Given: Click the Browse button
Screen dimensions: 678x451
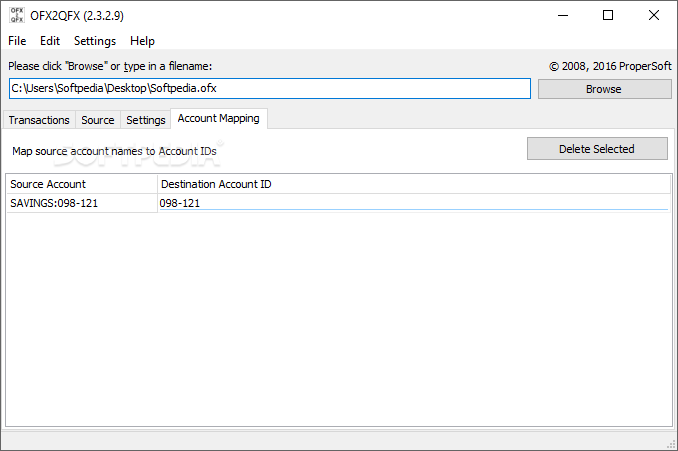Looking at the screenshot, I should point(604,89).
